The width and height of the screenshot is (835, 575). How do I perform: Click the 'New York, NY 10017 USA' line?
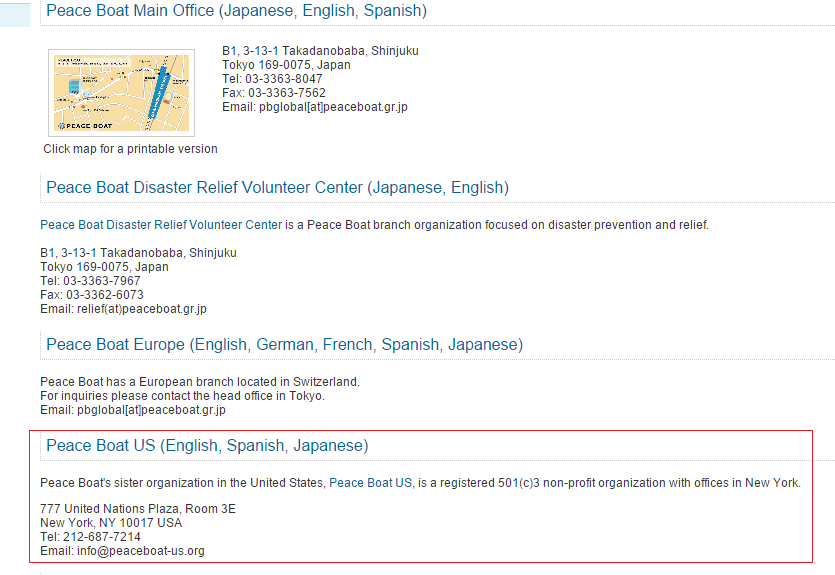111,523
